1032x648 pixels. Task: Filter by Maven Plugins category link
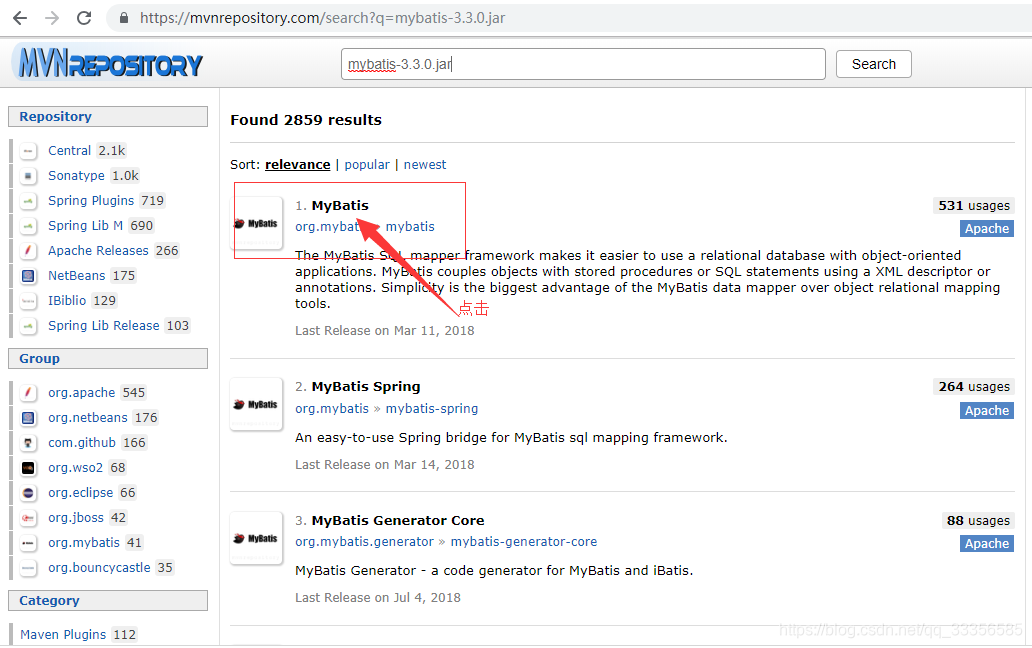(63, 635)
